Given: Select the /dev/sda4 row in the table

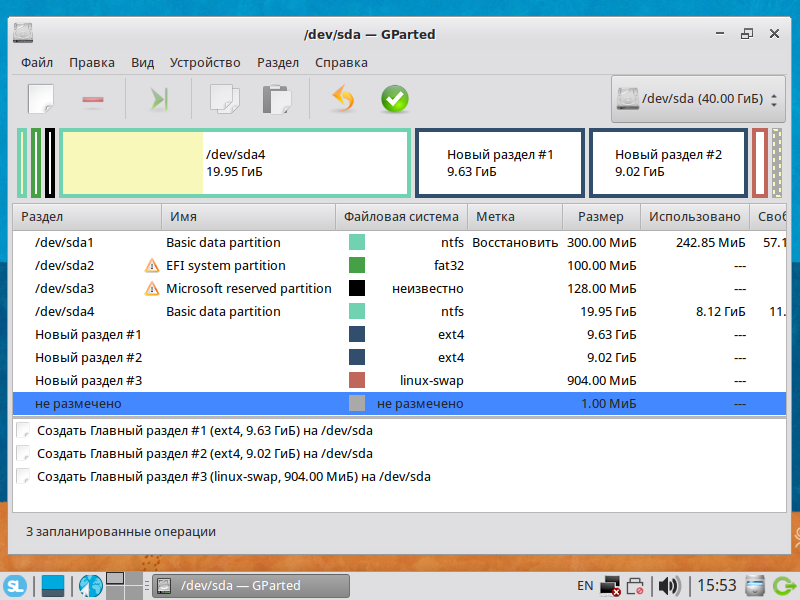Looking at the screenshot, I should click(x=399, y=311).
